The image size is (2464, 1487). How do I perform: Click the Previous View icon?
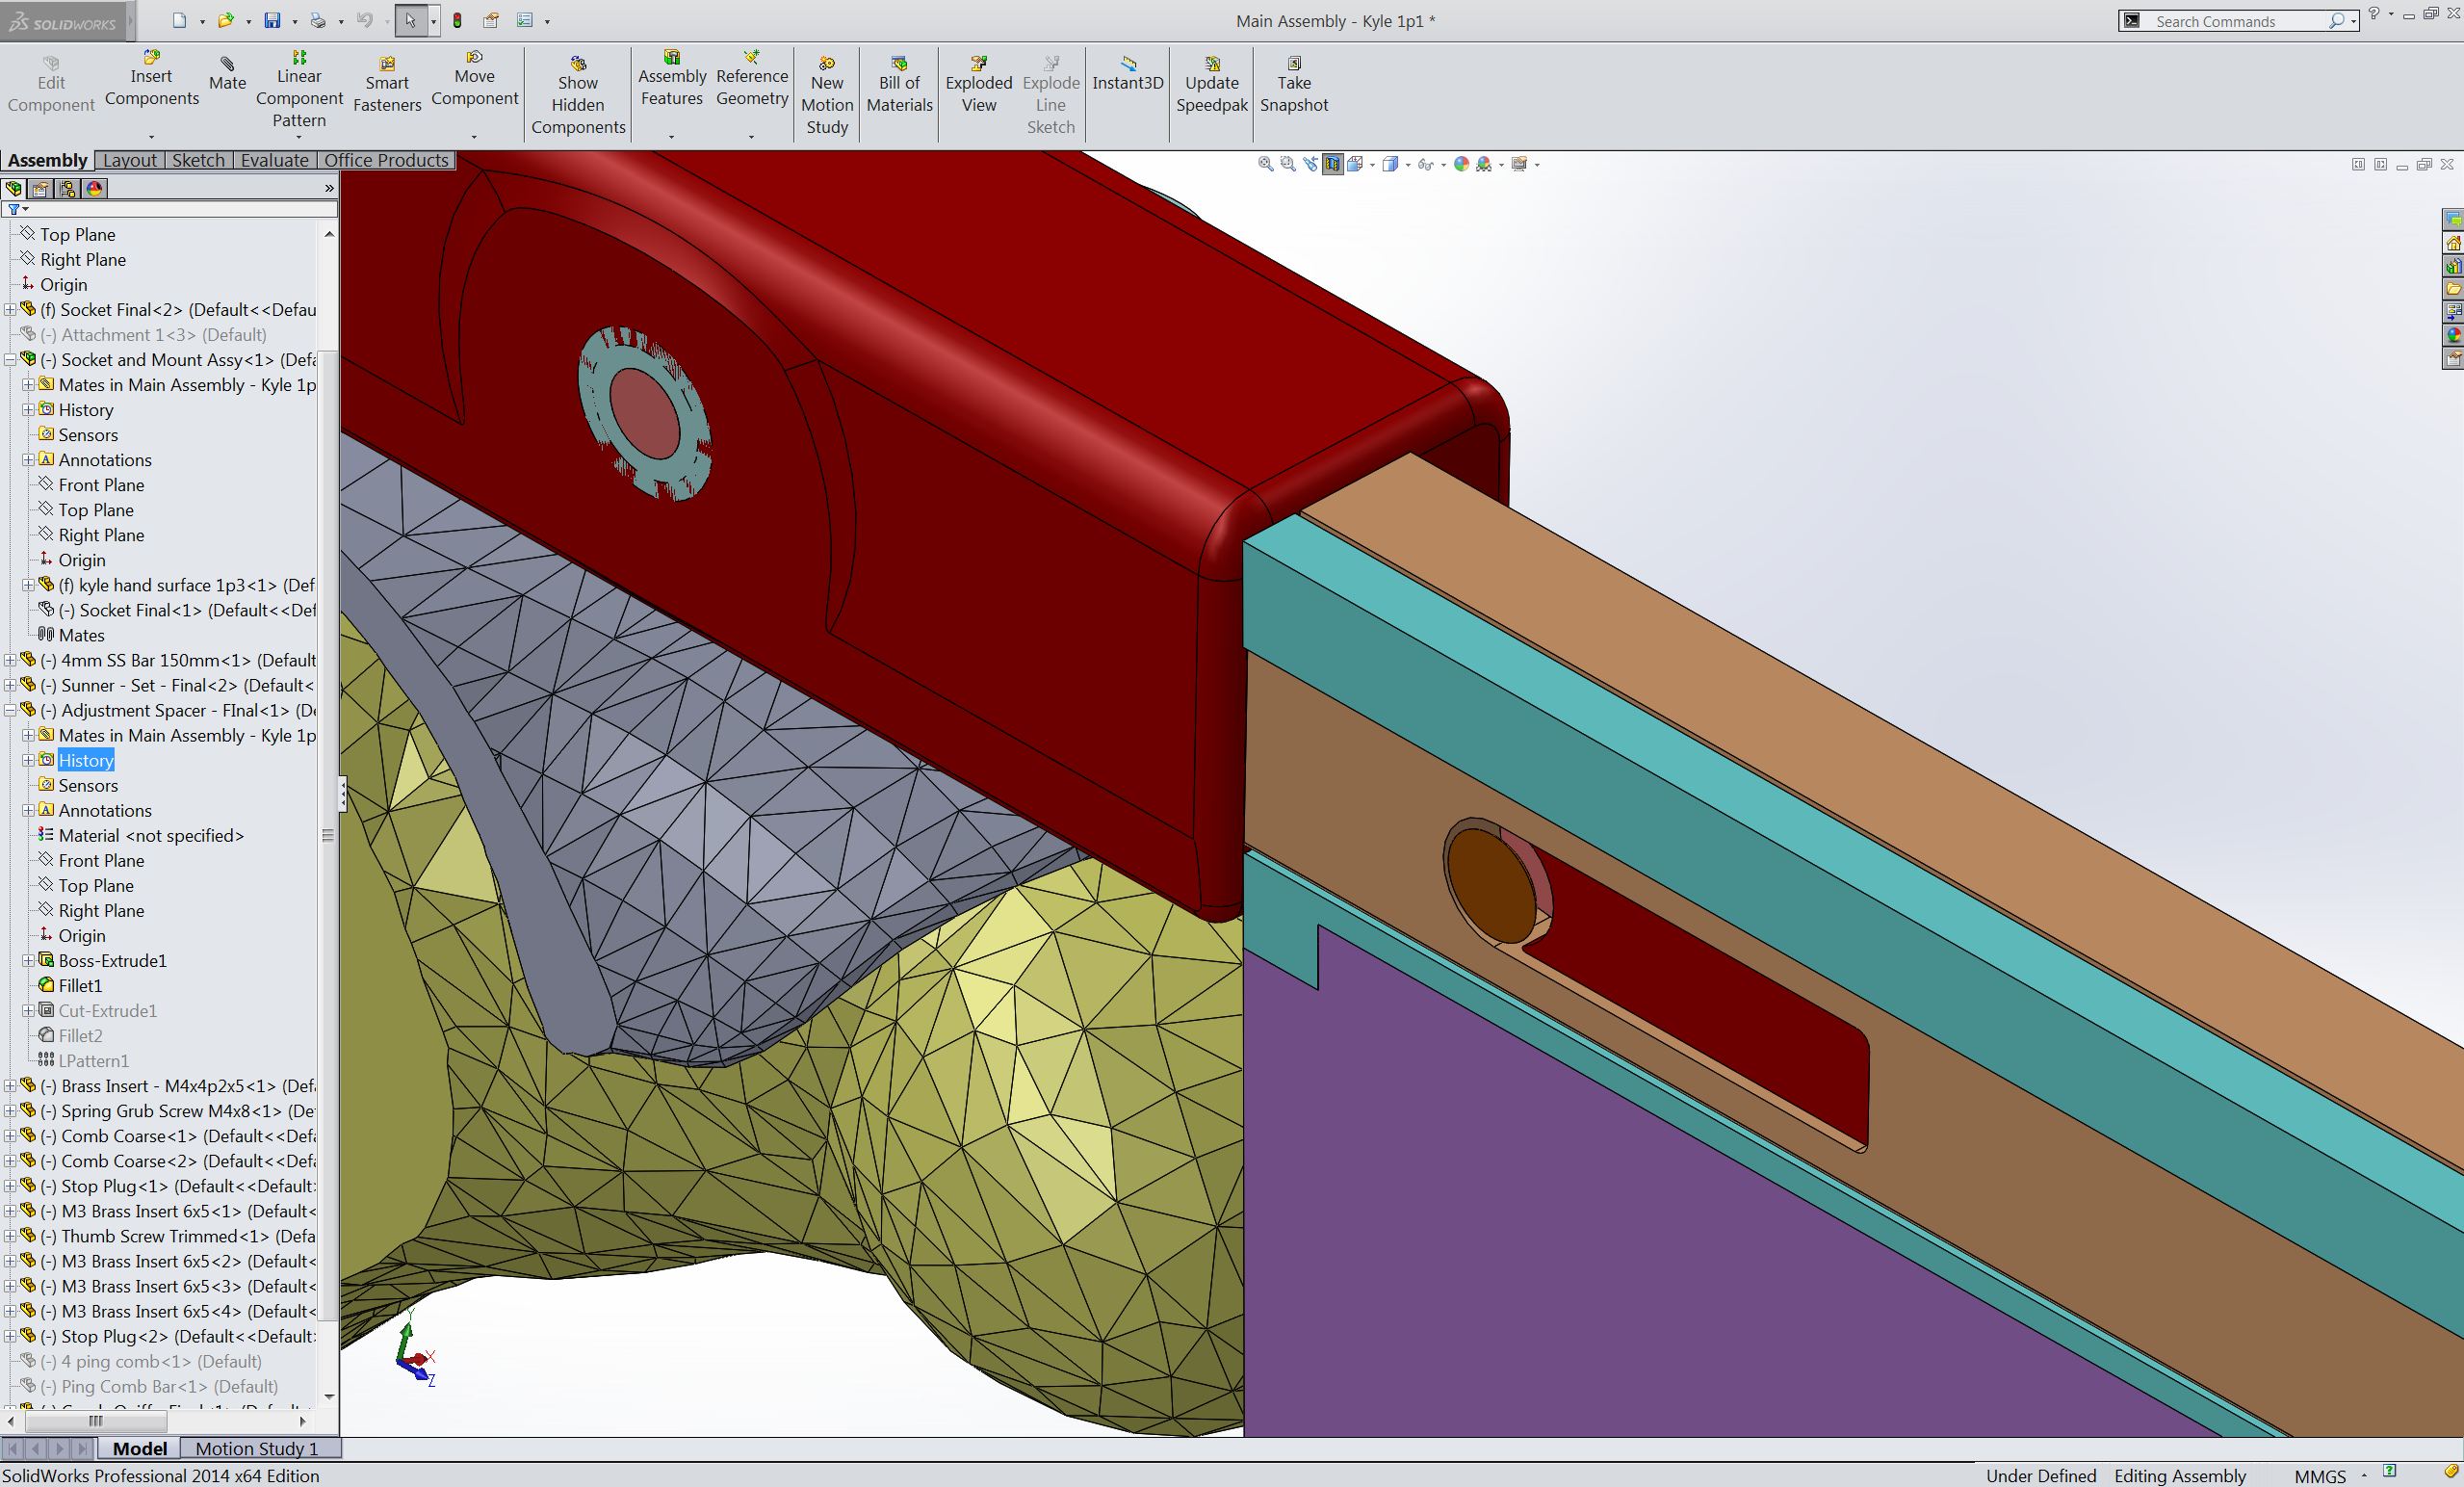click(x=1310, y=164)
